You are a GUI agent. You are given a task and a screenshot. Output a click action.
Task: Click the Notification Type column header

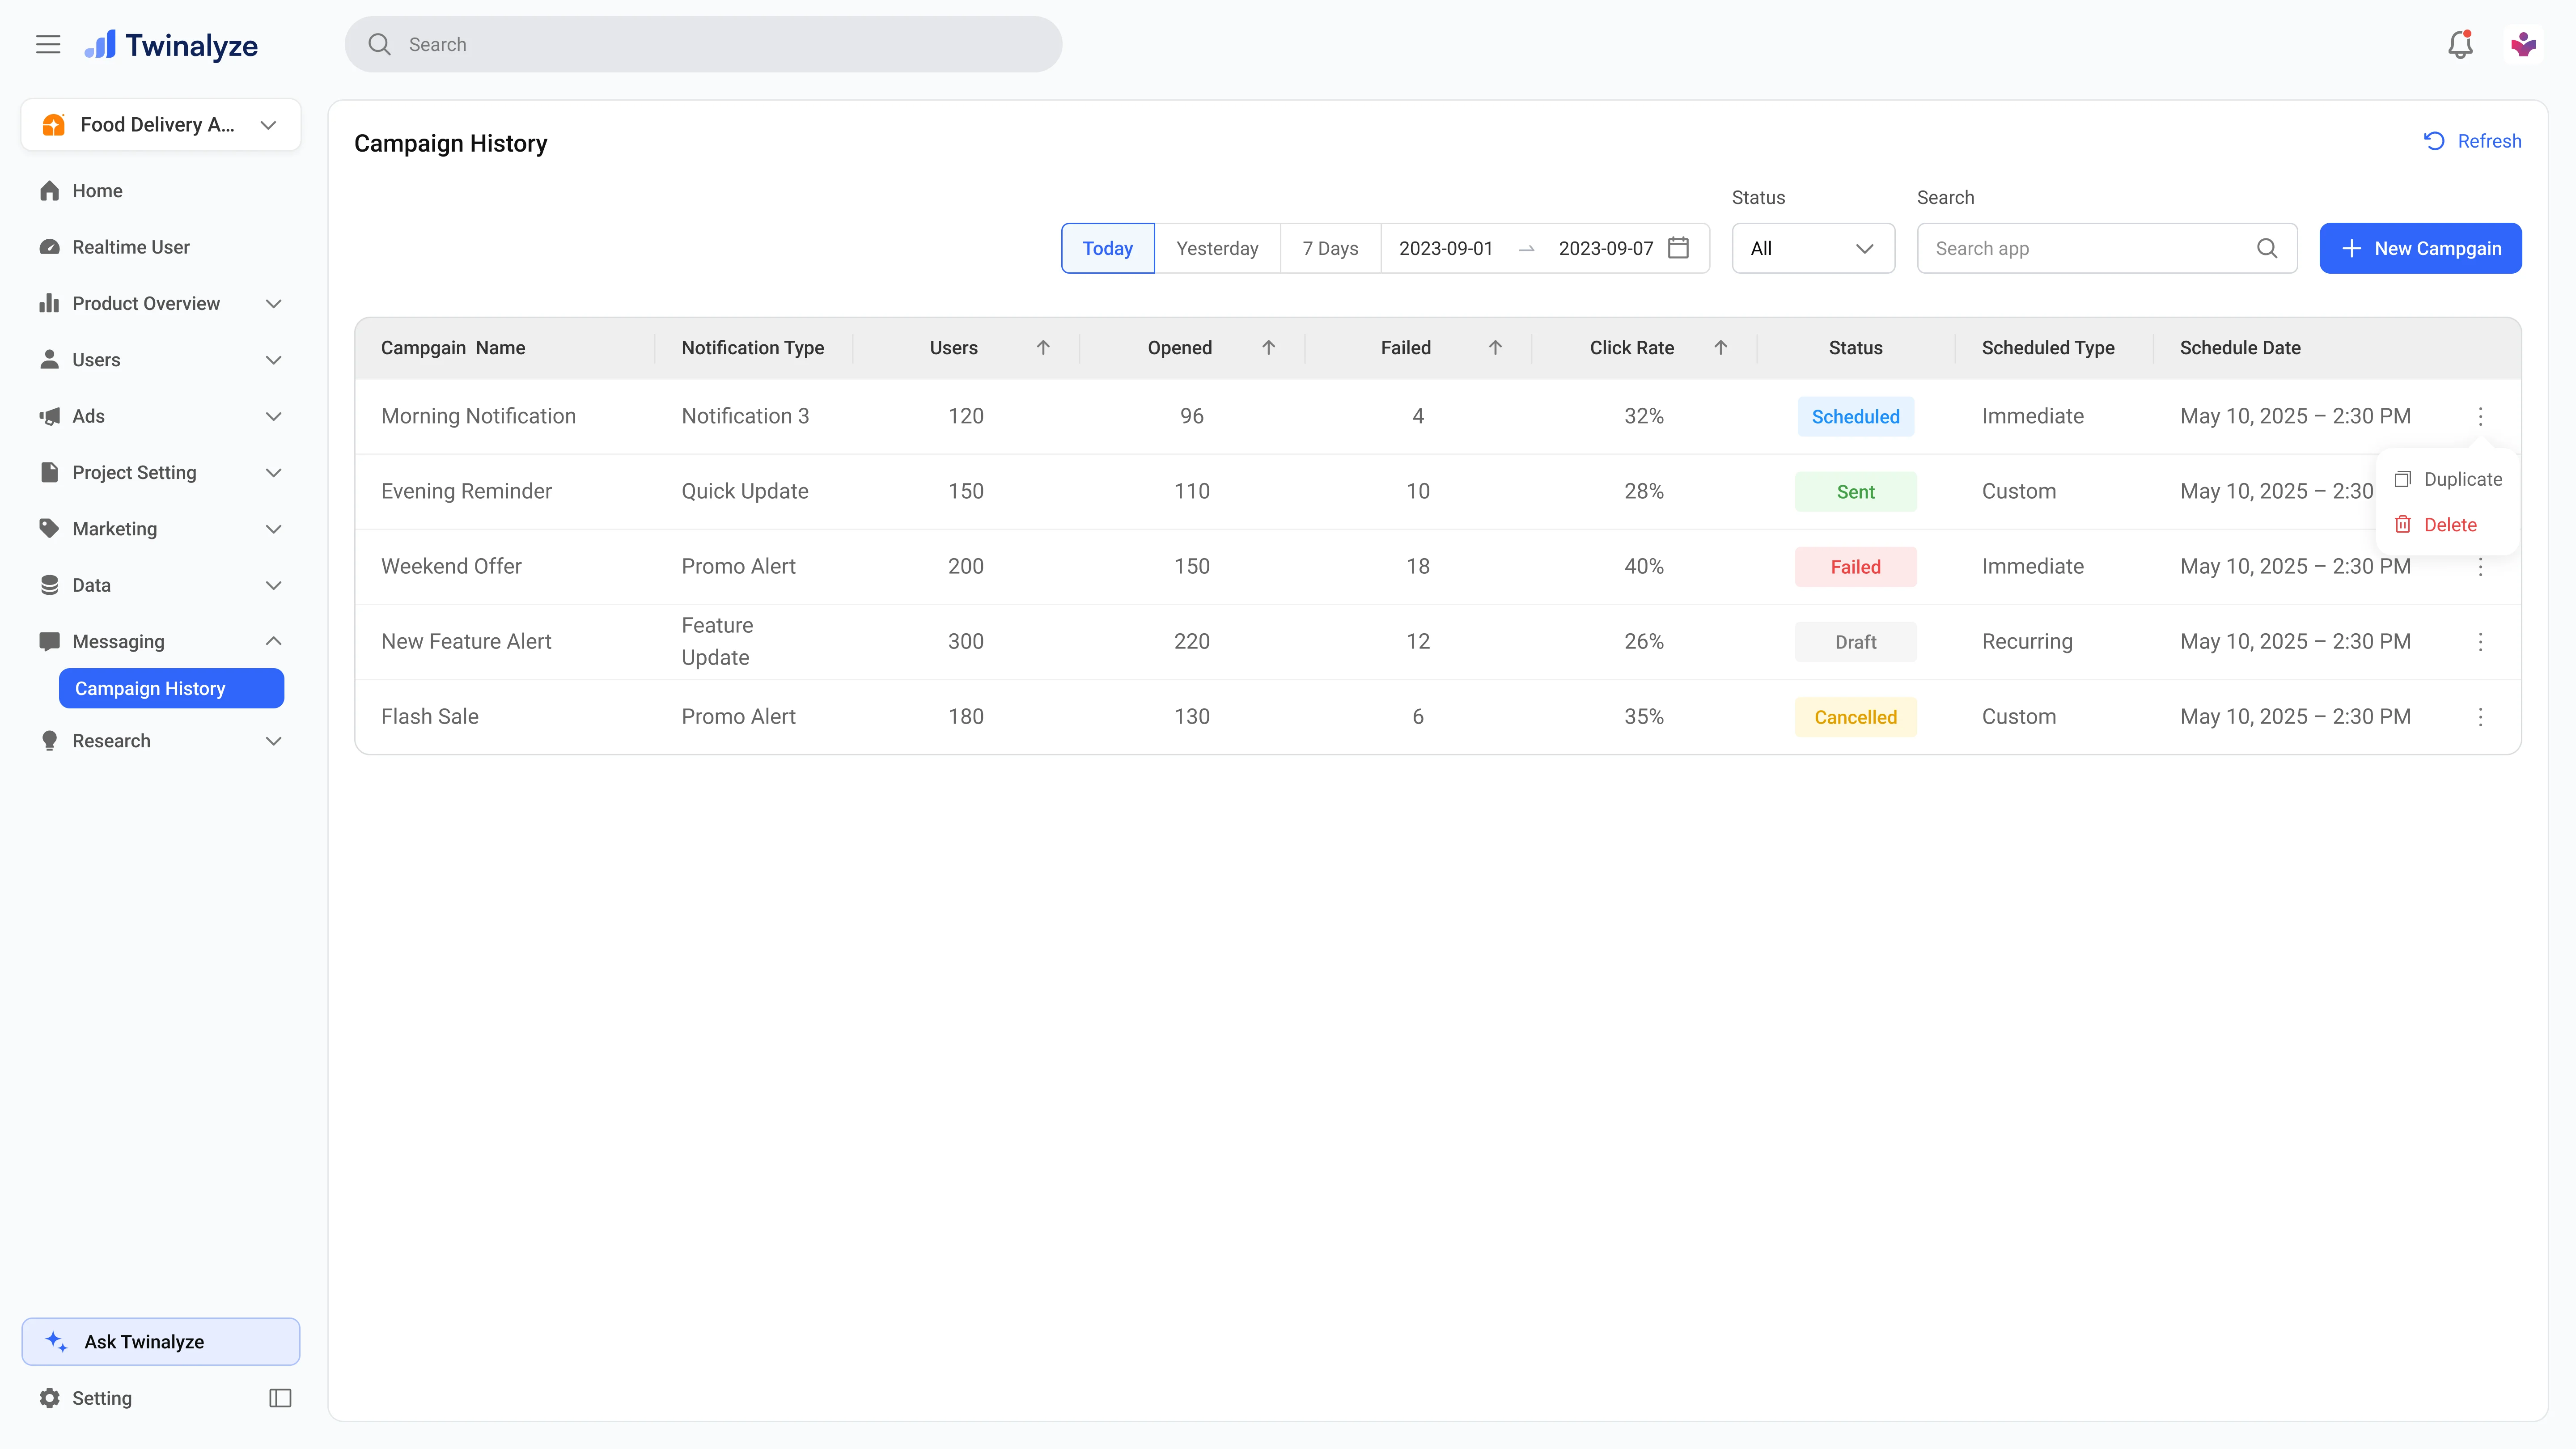(753, 347)
